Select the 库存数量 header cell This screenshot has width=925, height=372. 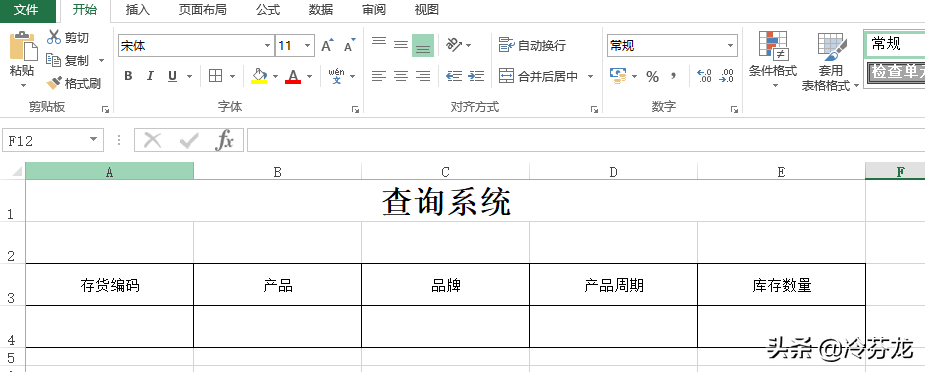click(x=782, y=285)
